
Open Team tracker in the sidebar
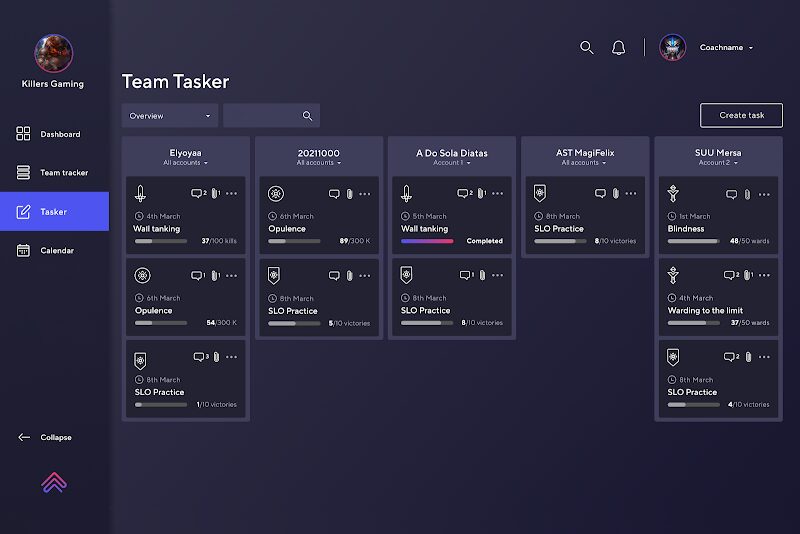click(52, 172)
